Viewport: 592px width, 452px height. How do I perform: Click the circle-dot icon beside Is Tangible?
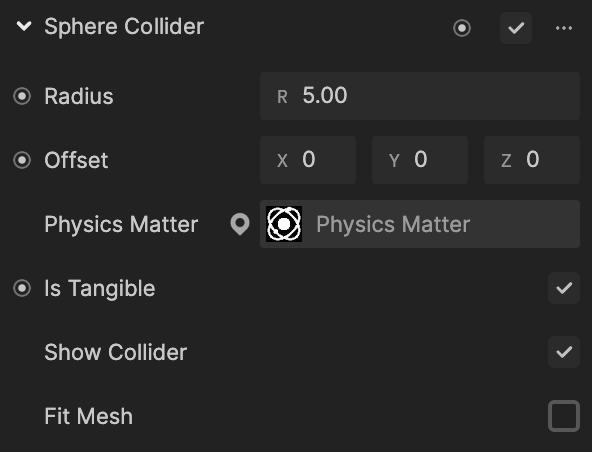click(x=22, y=288)
